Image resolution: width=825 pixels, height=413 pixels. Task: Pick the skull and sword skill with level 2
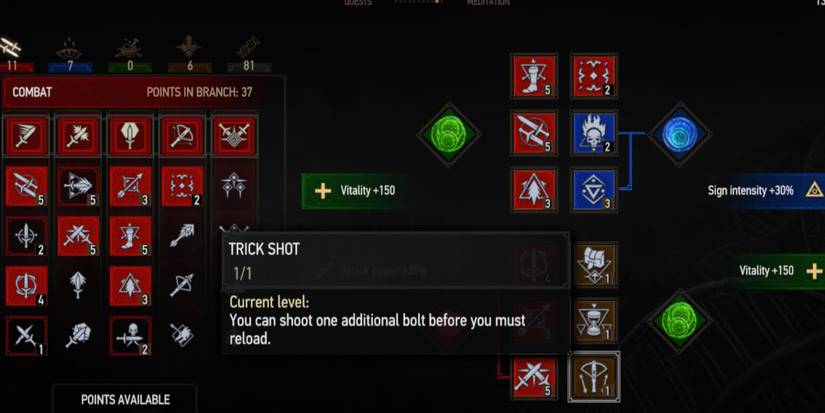click(x=130, y=336)
